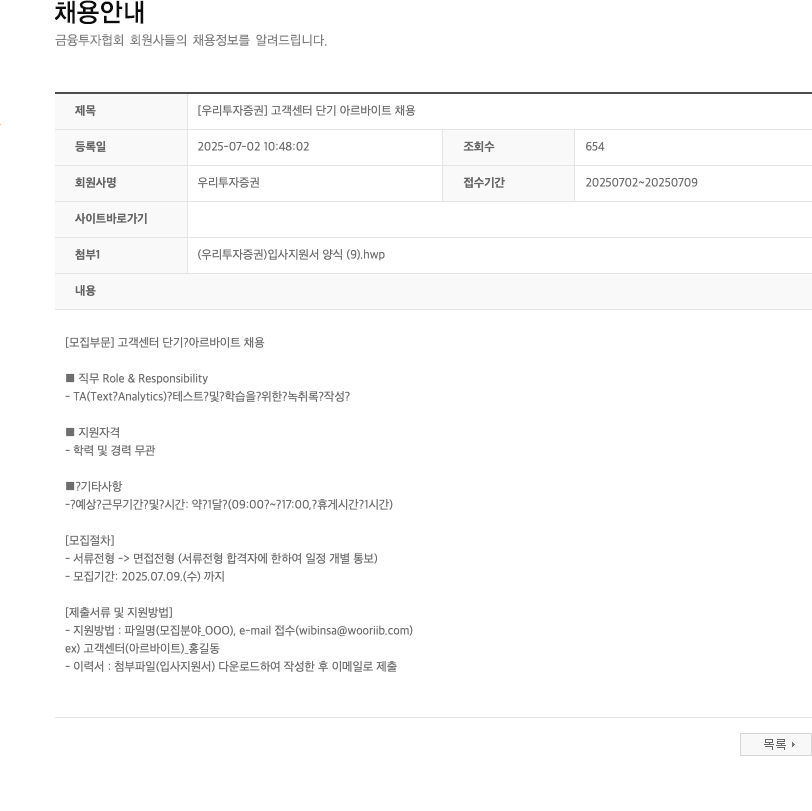The width and height of the screenshot is (812, 811).
Task: Click the 등록일 row label
Action: [x=90, y=147]
